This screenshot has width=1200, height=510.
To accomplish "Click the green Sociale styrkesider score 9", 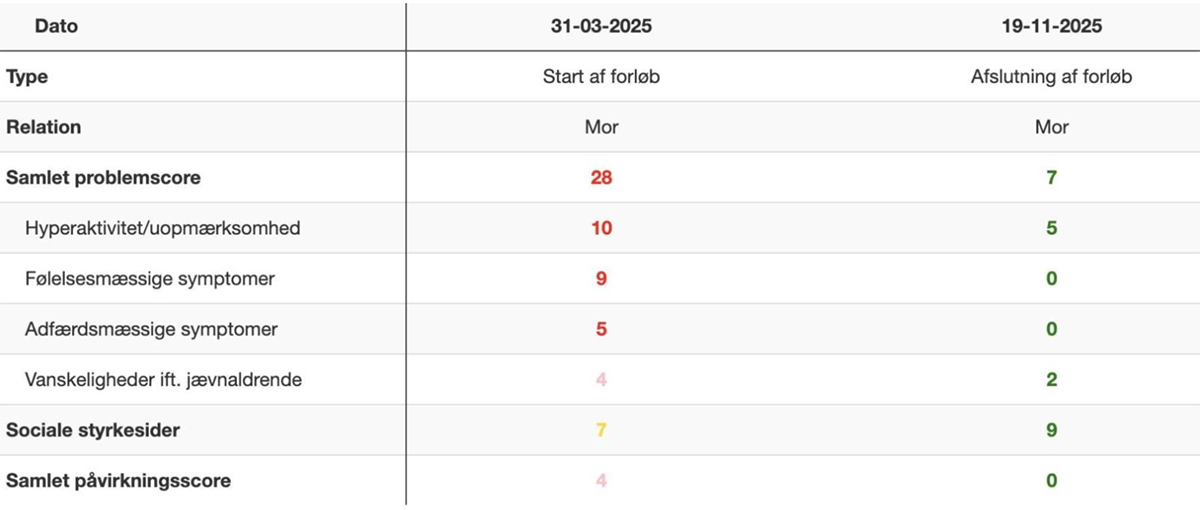I will pos(1052,430).
